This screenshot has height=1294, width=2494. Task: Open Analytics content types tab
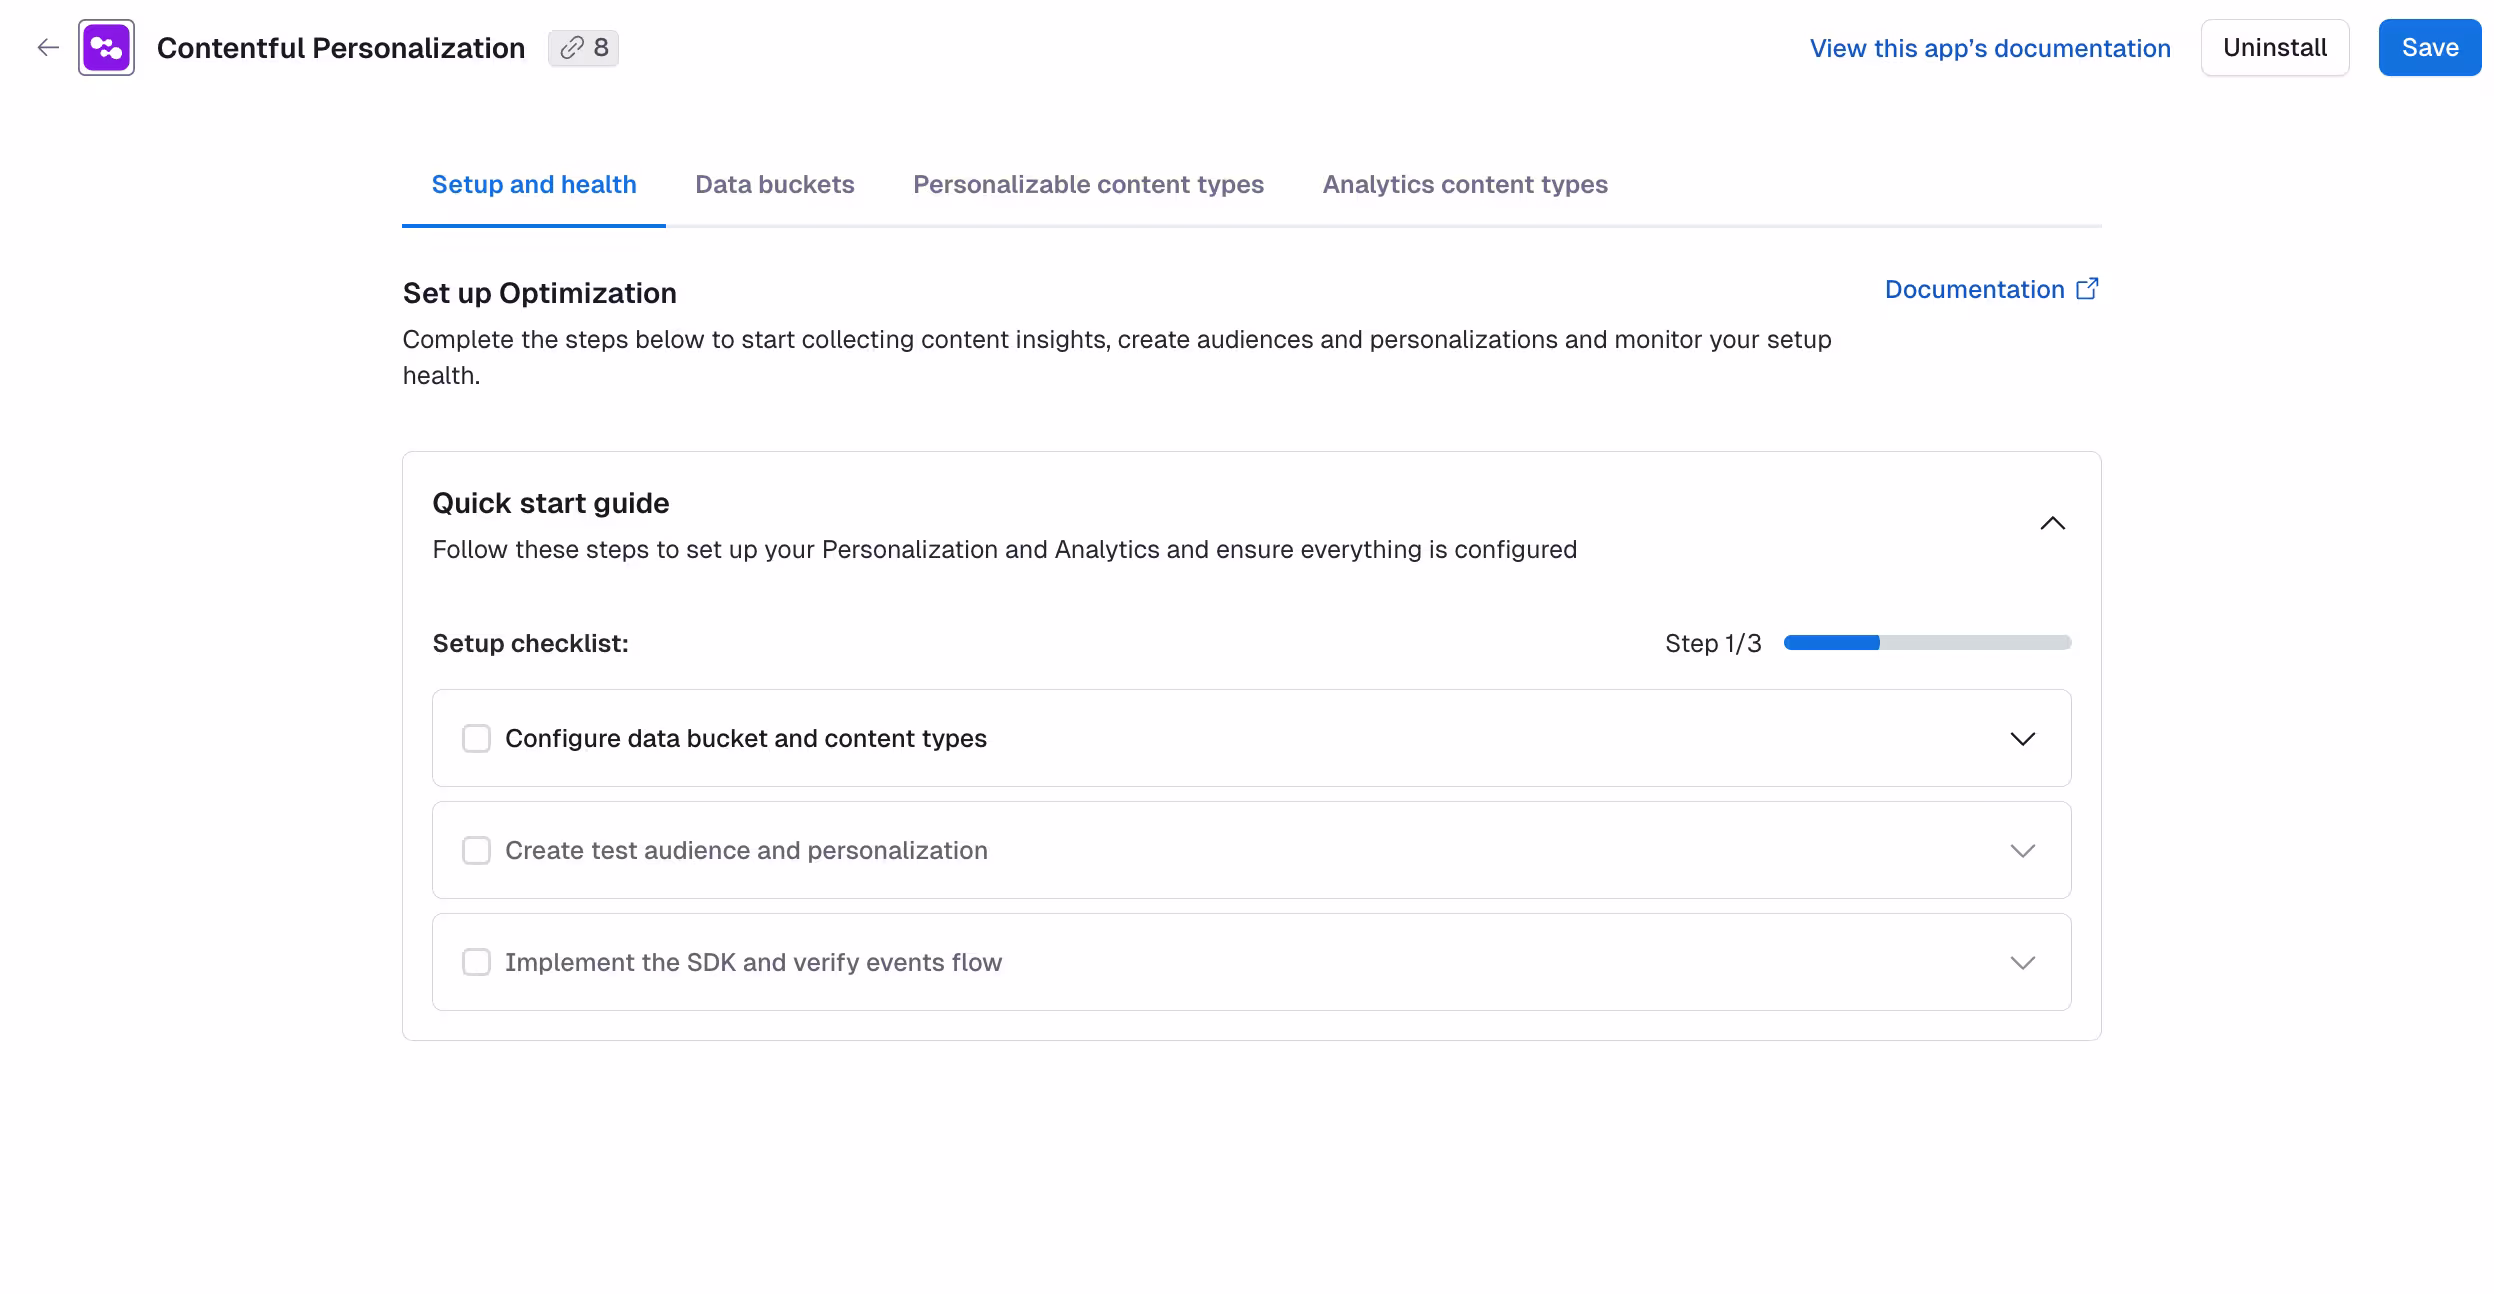[1465, 185]
